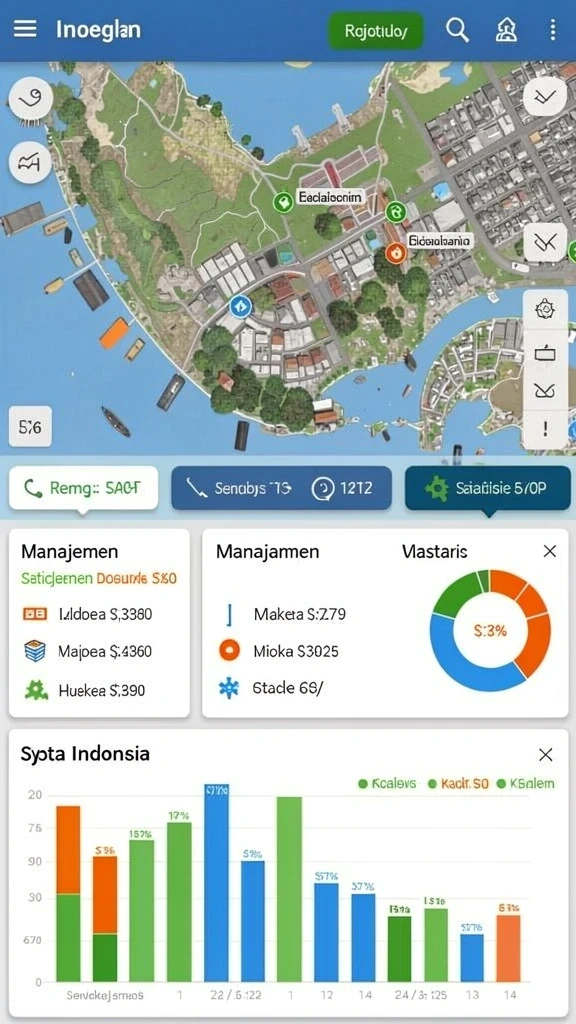The width and height of the screenshot is (576, 1024).
Task: Click the rightmost orange bar in chart
Action: coord(508,948)
